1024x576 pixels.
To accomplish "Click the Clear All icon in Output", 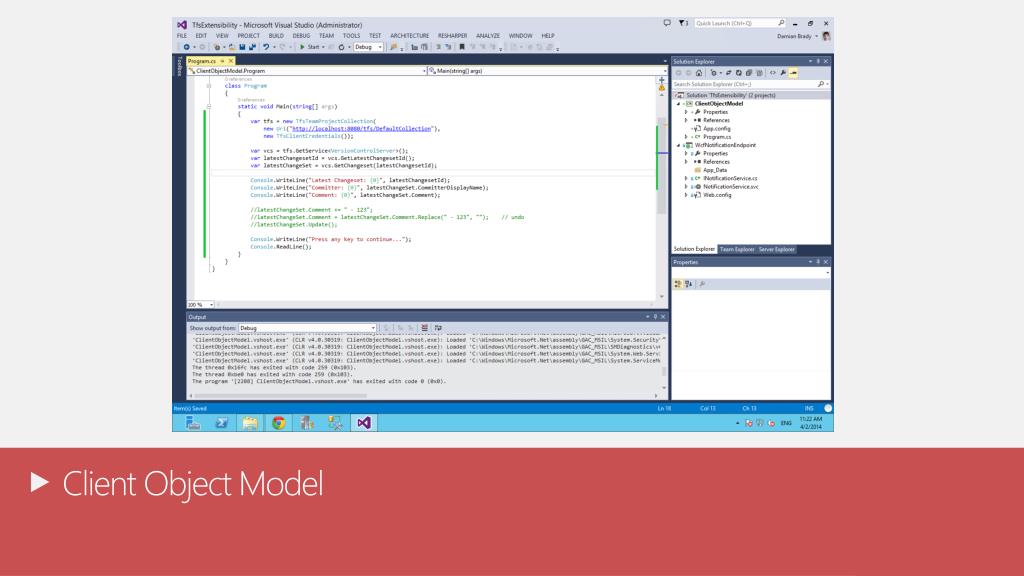I will coord(424,328).
